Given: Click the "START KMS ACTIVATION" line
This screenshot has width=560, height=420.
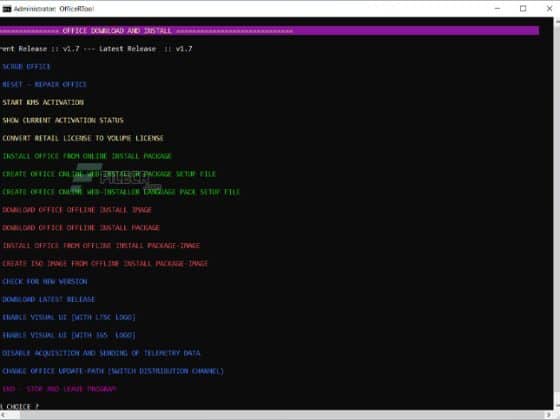Looking at the screenshot, I should [43, 102].
